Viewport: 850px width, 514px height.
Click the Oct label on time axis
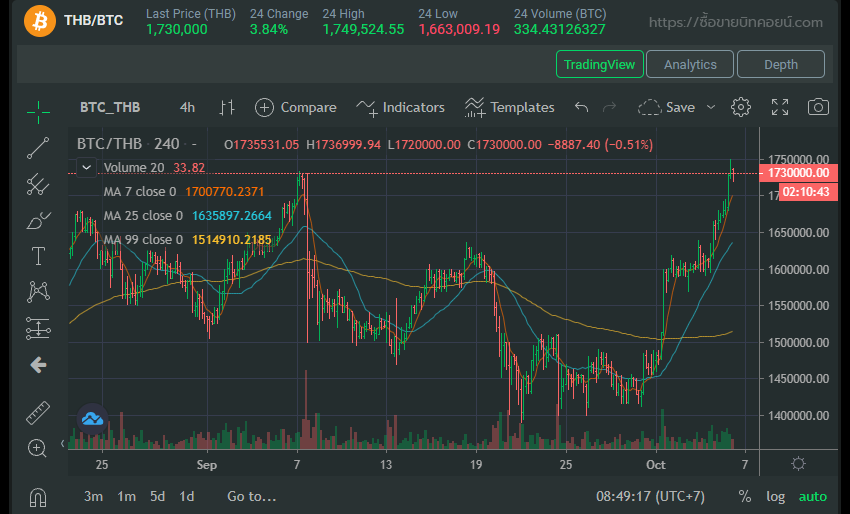[656, 465]
